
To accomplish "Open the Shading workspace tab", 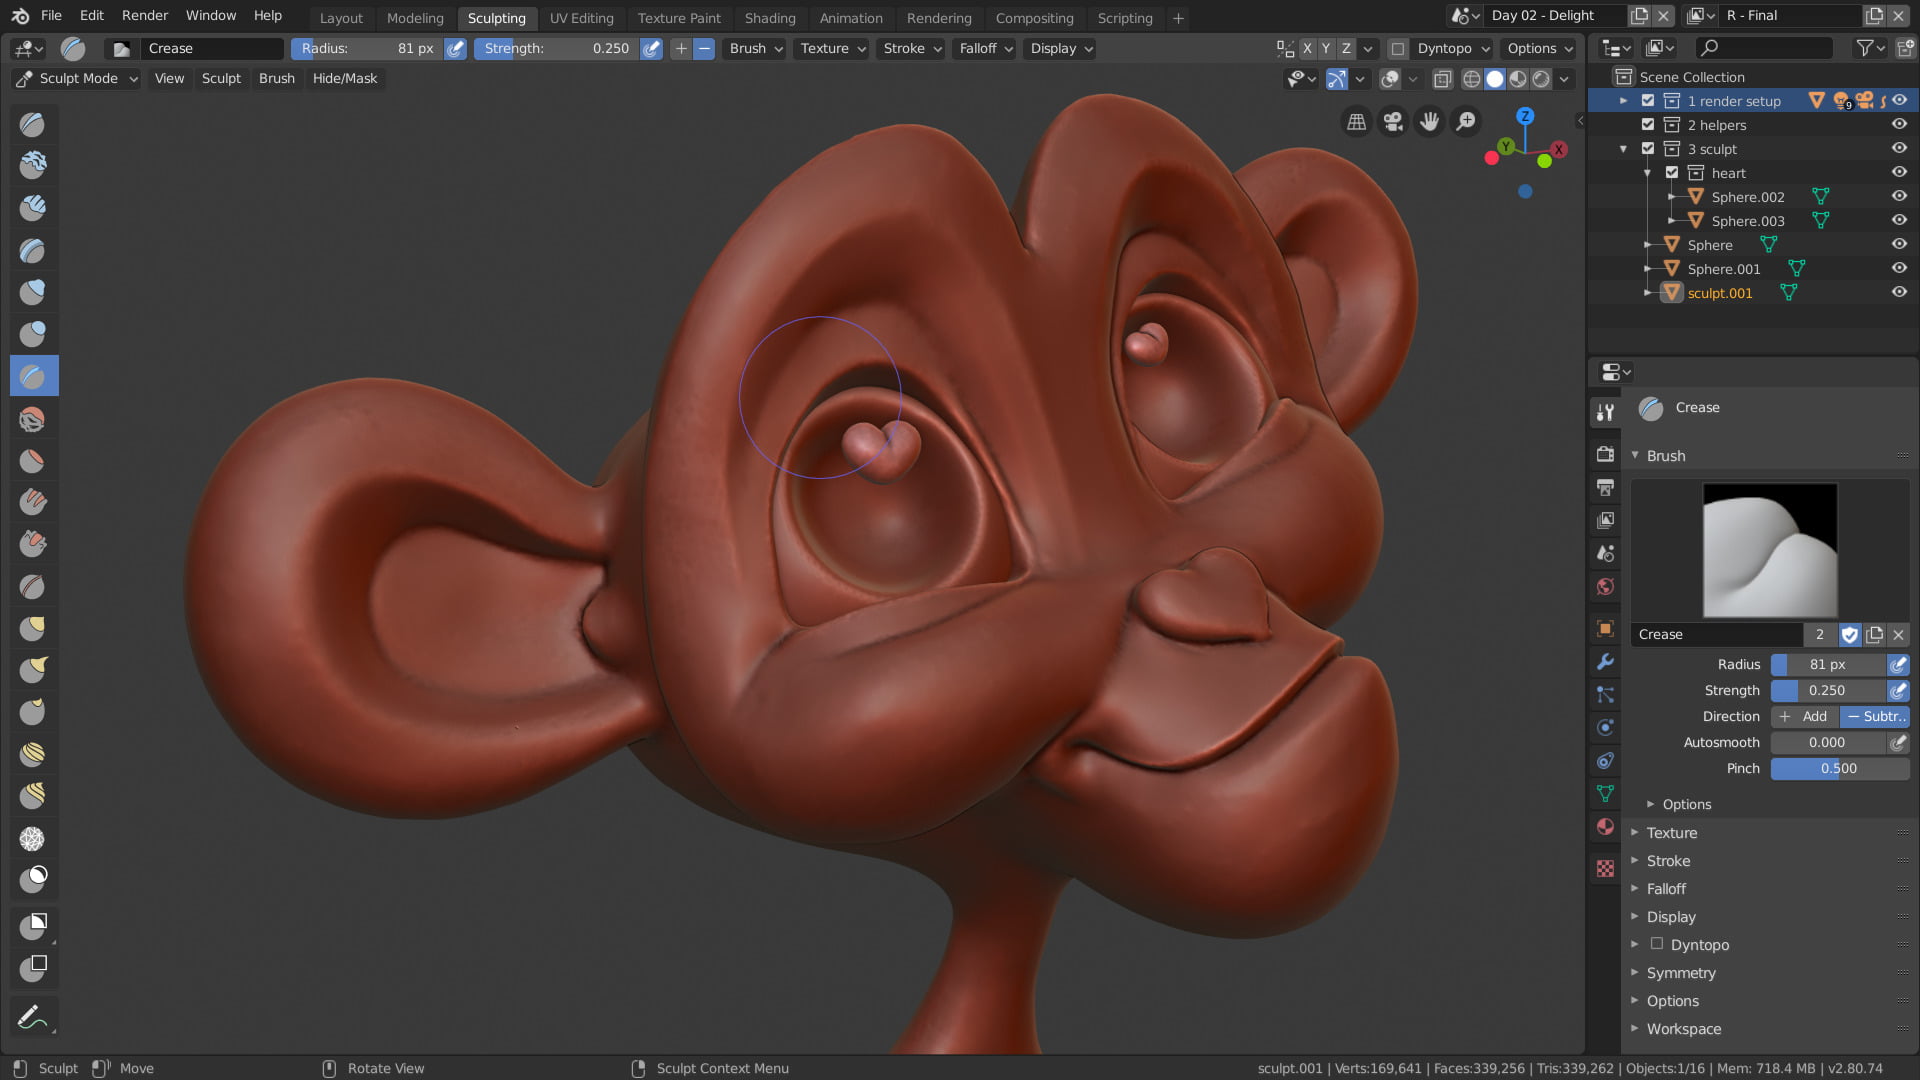I will click(x=769, y=17).
